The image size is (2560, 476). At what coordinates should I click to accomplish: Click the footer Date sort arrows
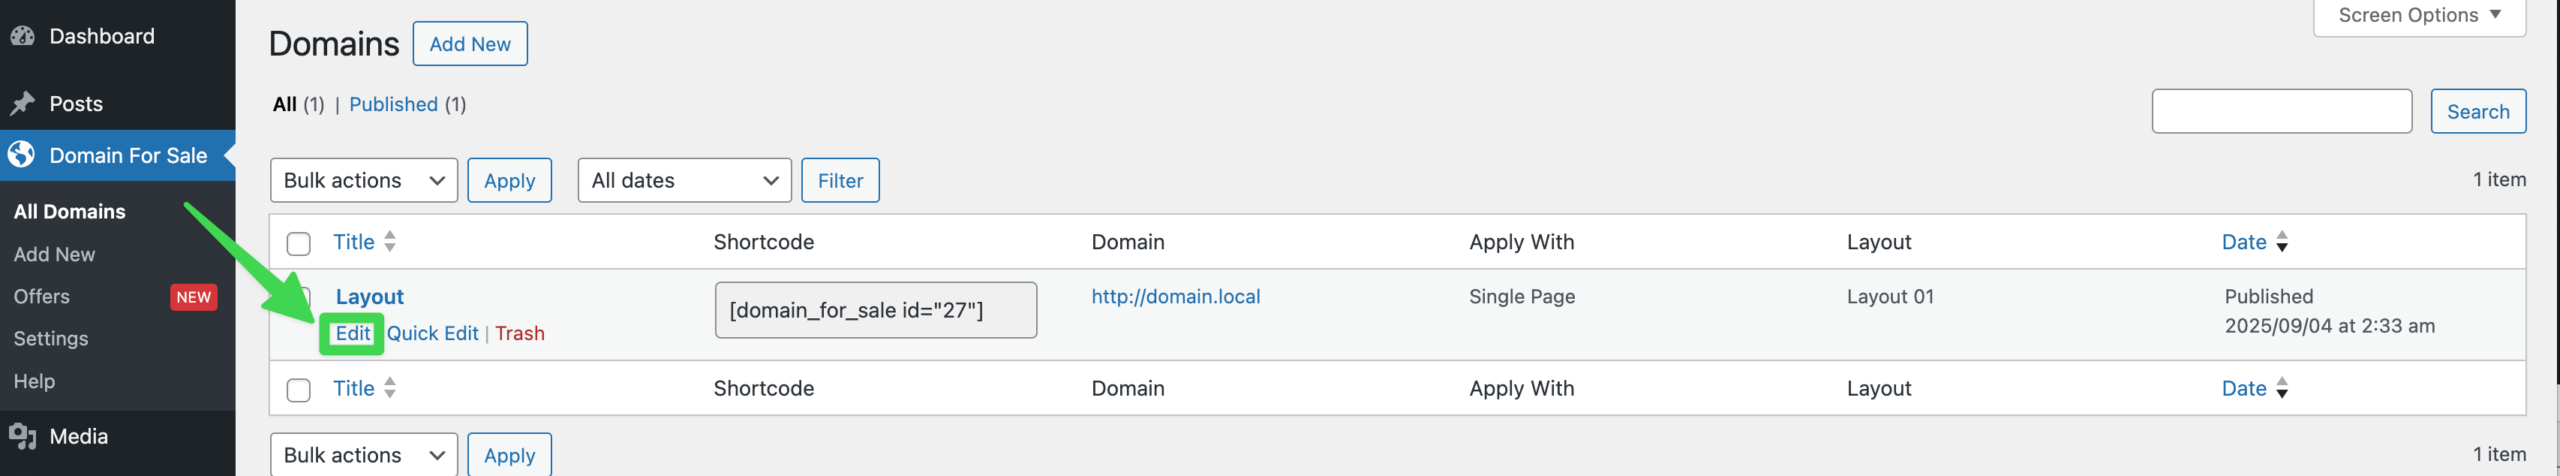tap(2282, 388)
